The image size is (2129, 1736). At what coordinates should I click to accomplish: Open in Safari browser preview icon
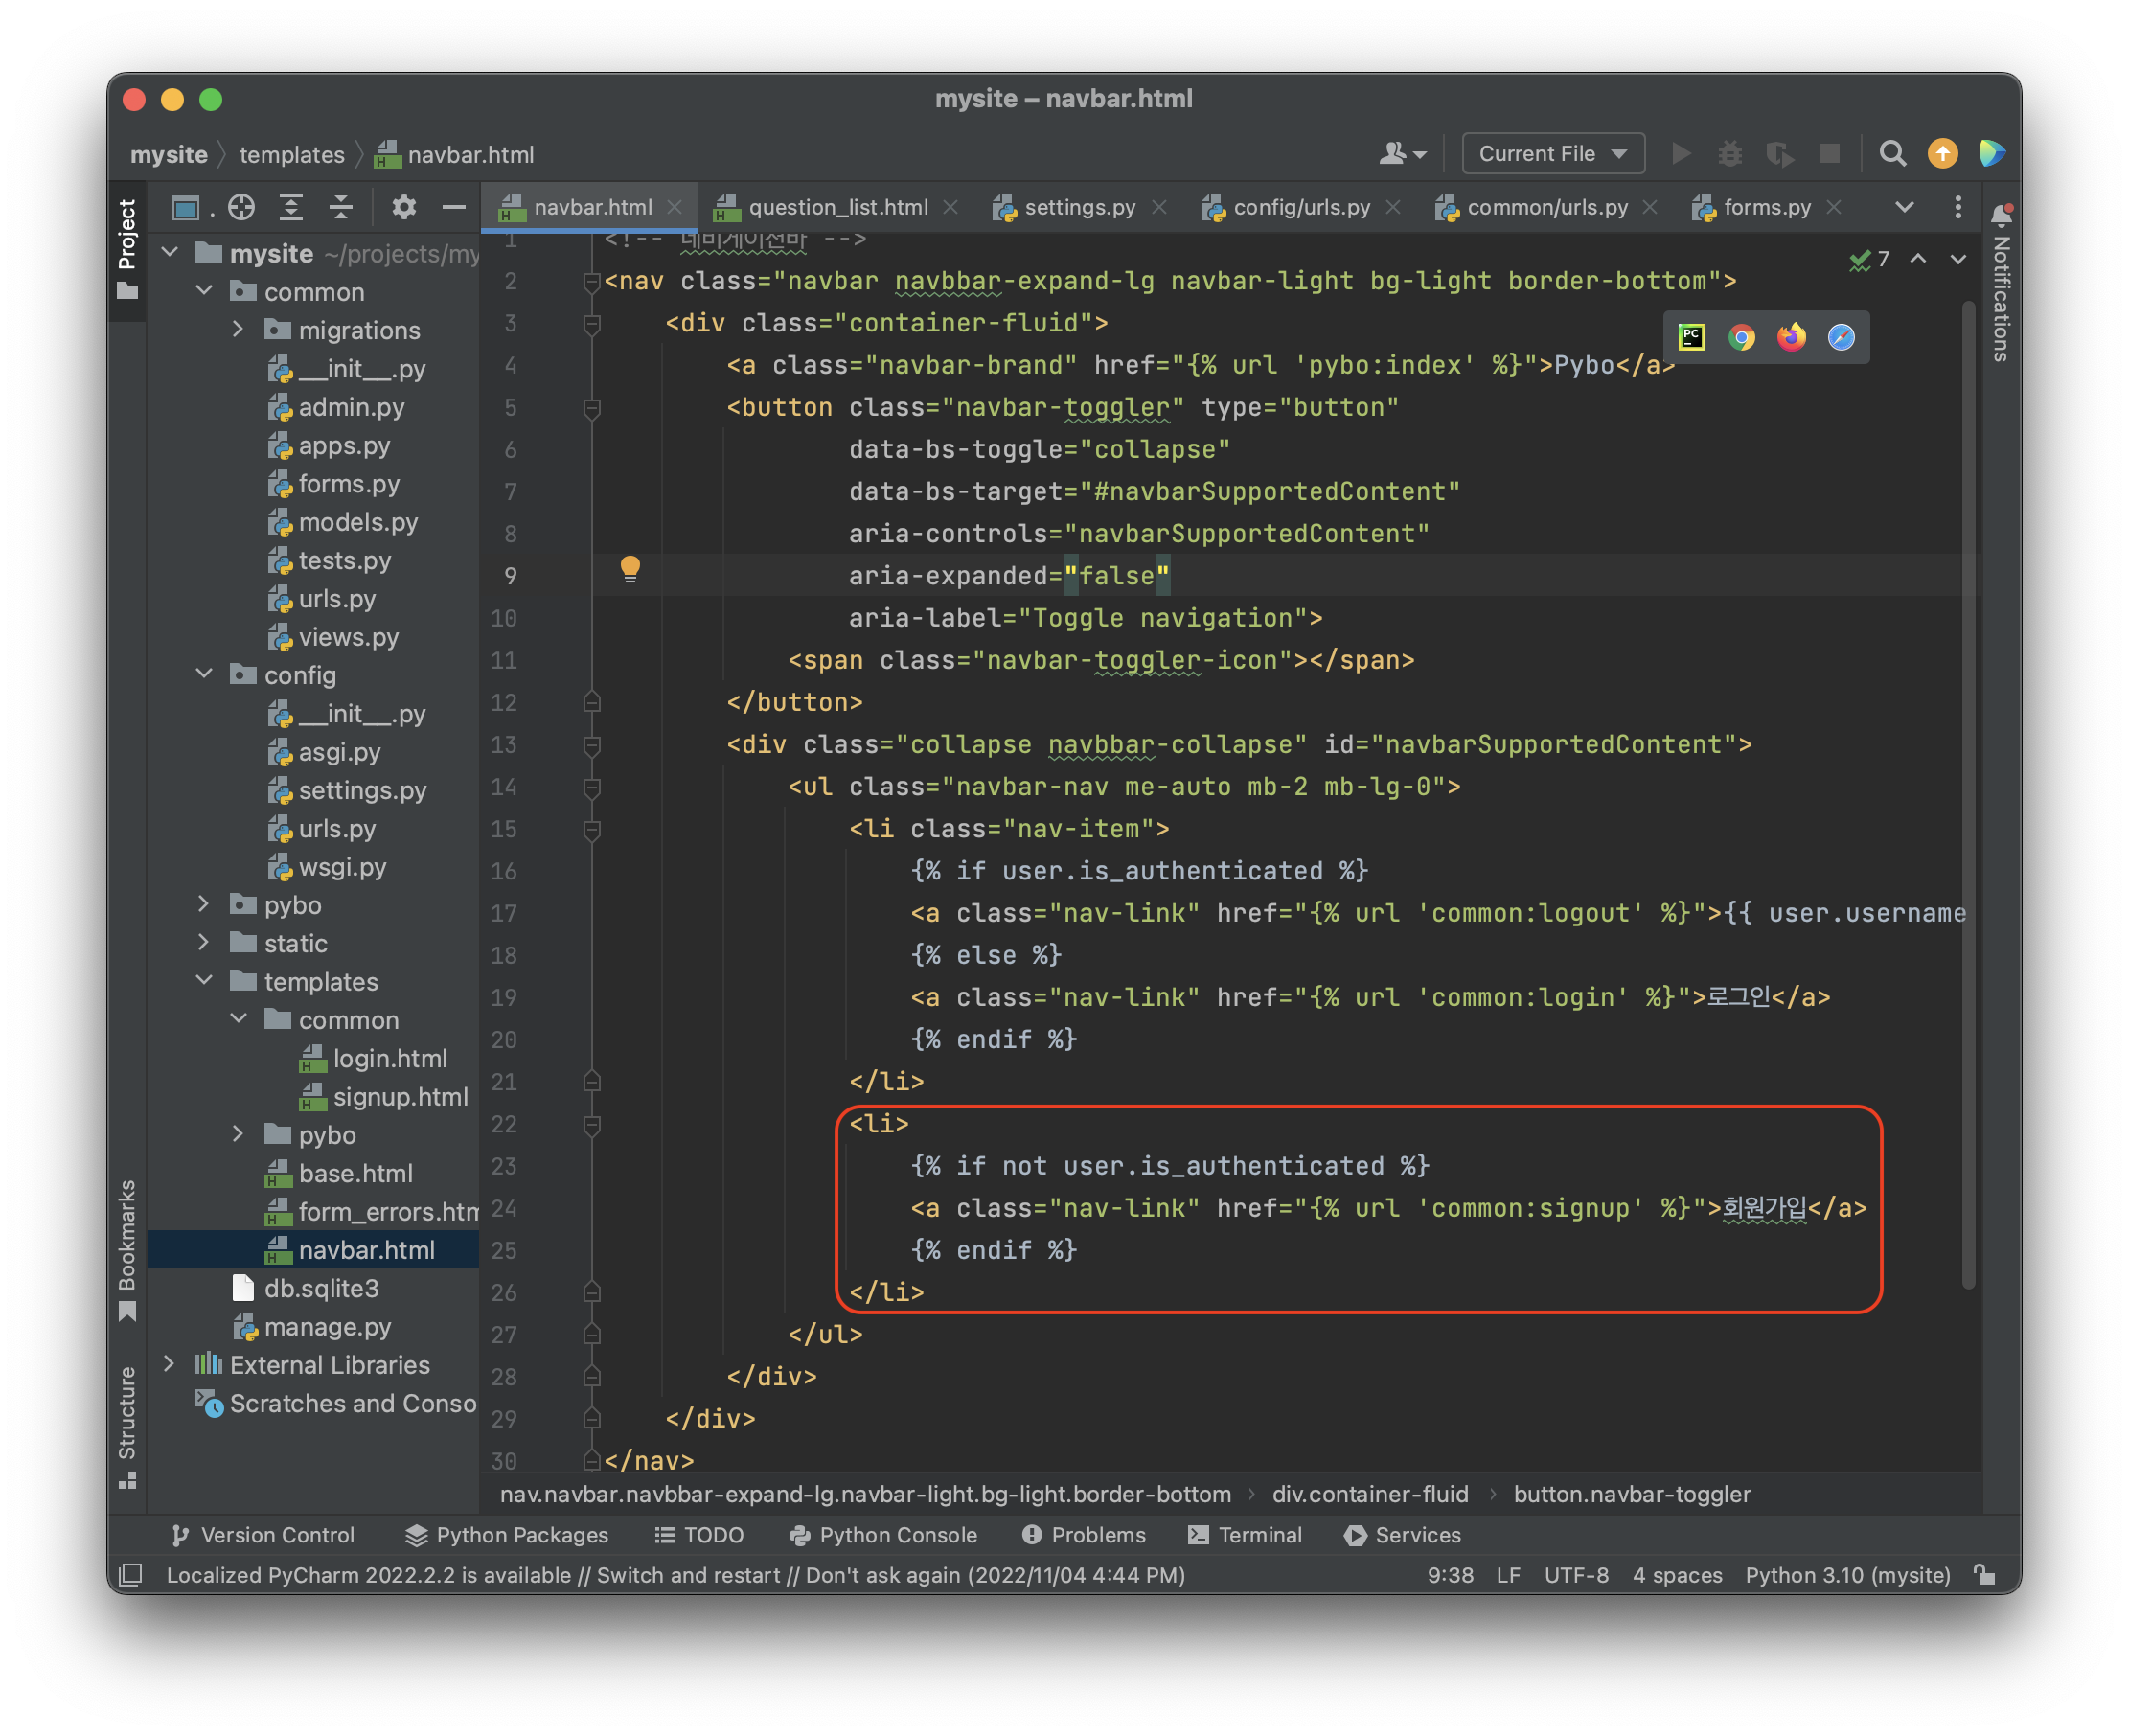1841,338
